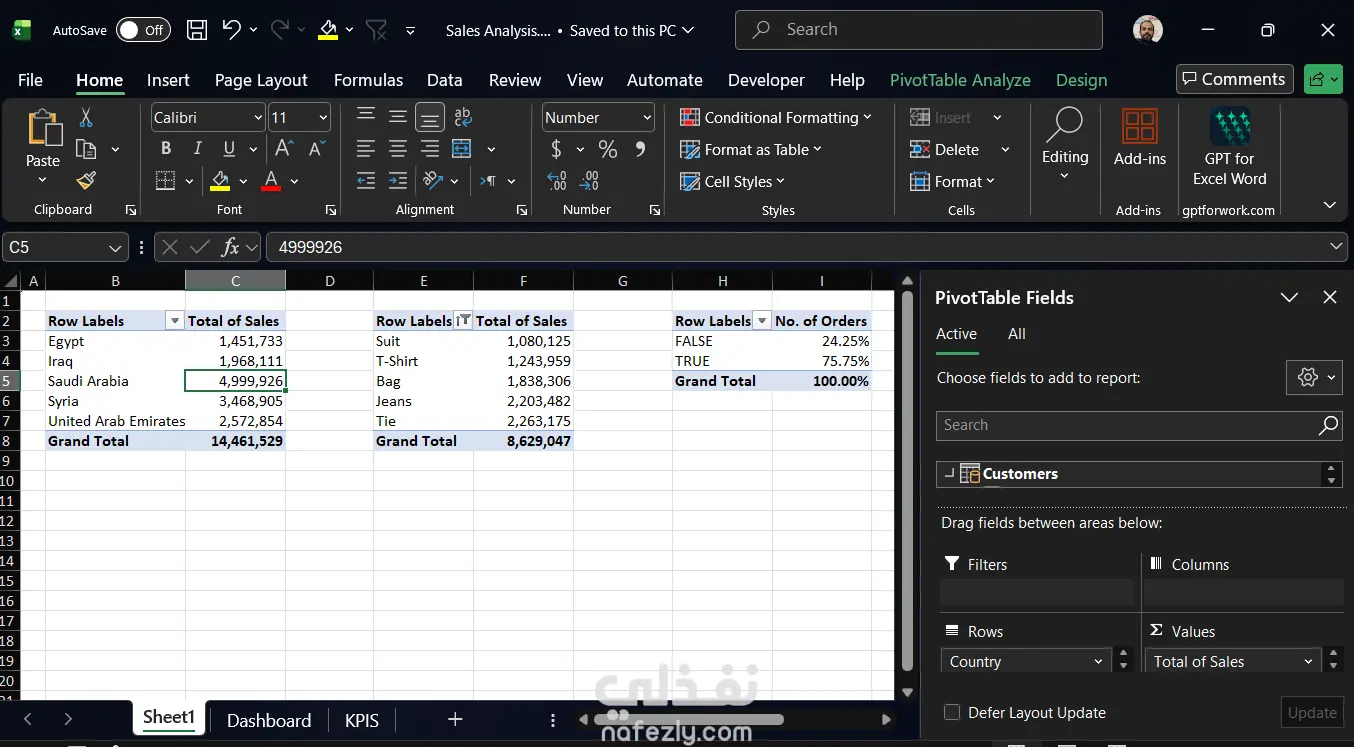Open GPT for Excel Word add-in
Viewport: 1354px width, 747px height.
point(1229,147)
